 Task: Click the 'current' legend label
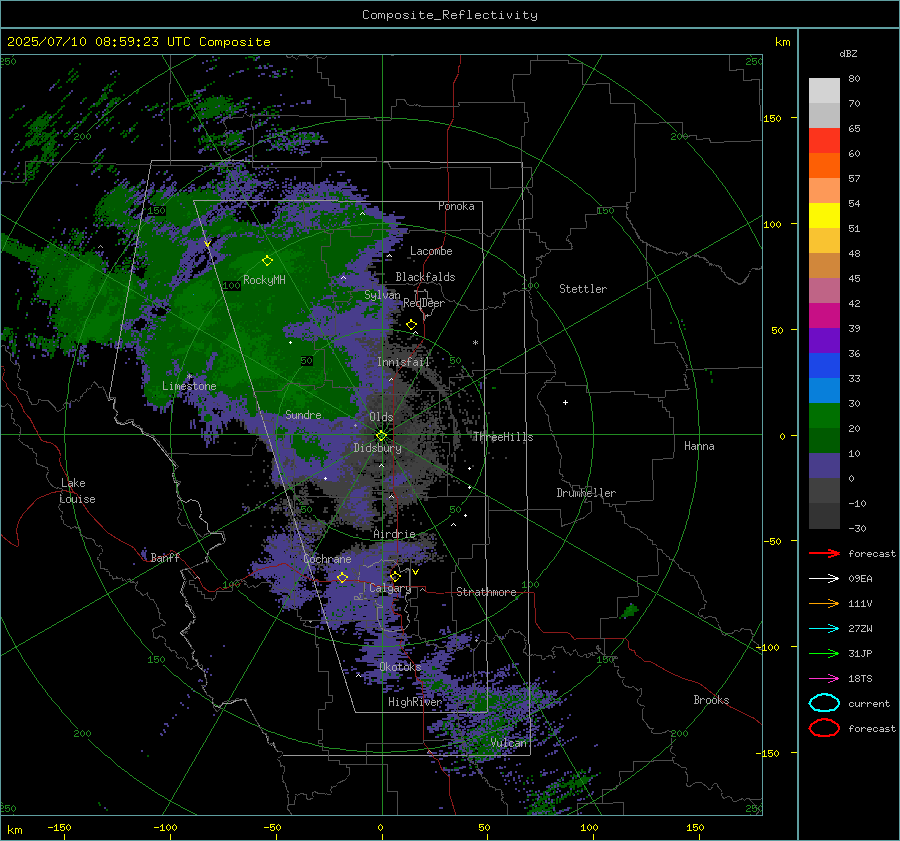point(869,703)
